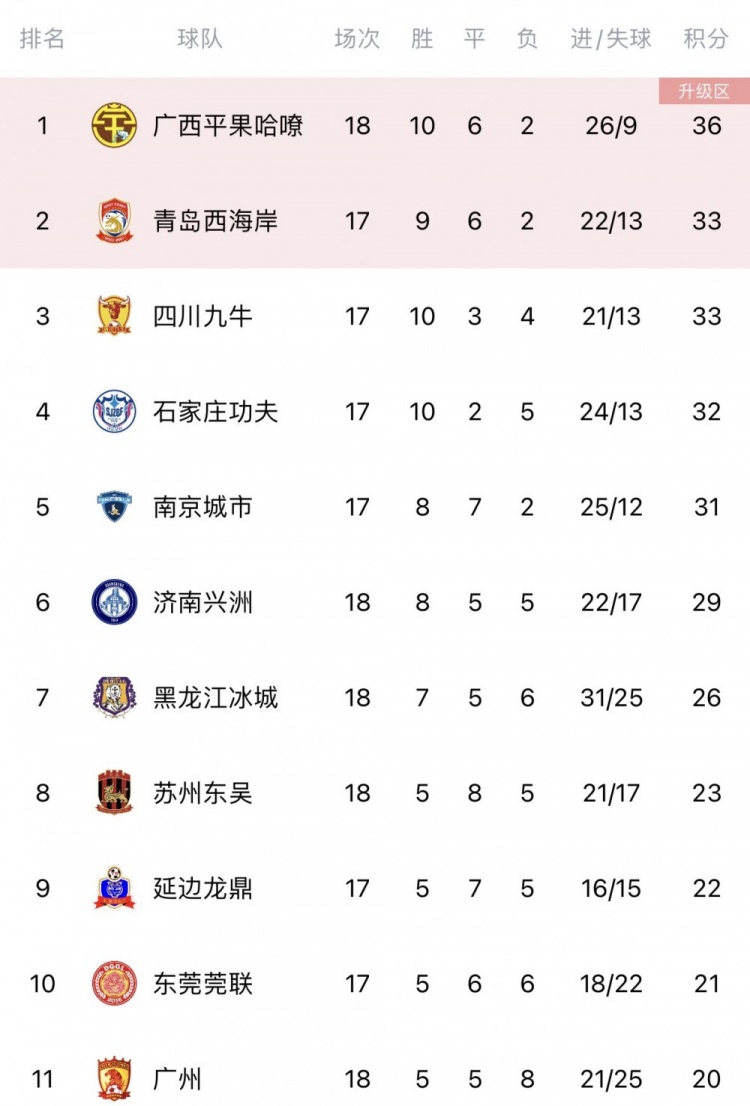Click the 升级区 promotion zone tag
Screen dimensions: 750x1106
704,91
